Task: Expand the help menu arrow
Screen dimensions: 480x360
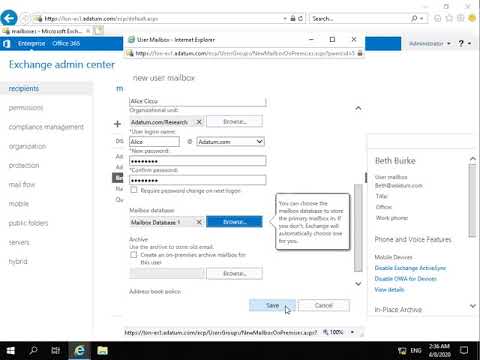Action: 469,44
